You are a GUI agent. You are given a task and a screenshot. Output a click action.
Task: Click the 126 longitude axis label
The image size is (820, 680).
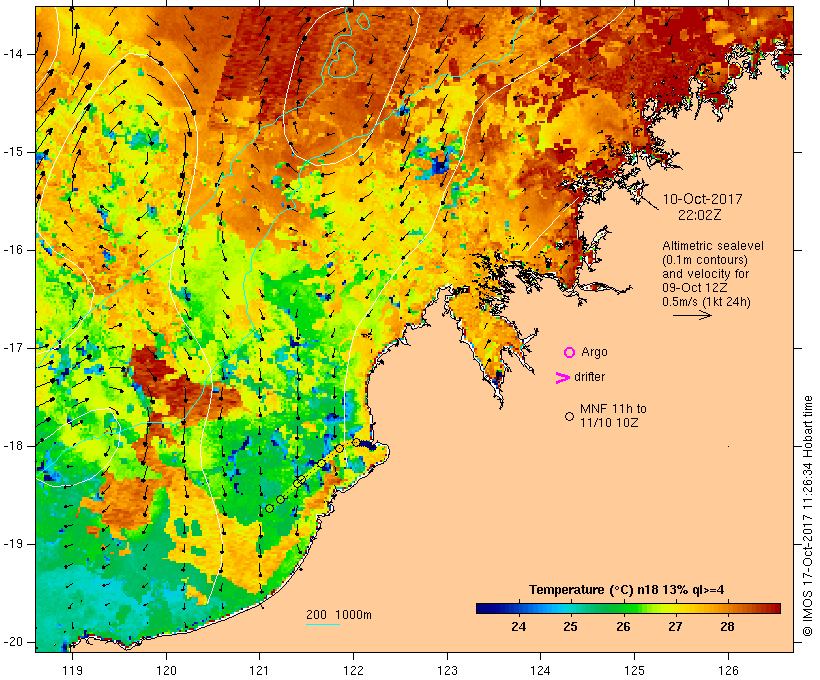coord(728,670)
